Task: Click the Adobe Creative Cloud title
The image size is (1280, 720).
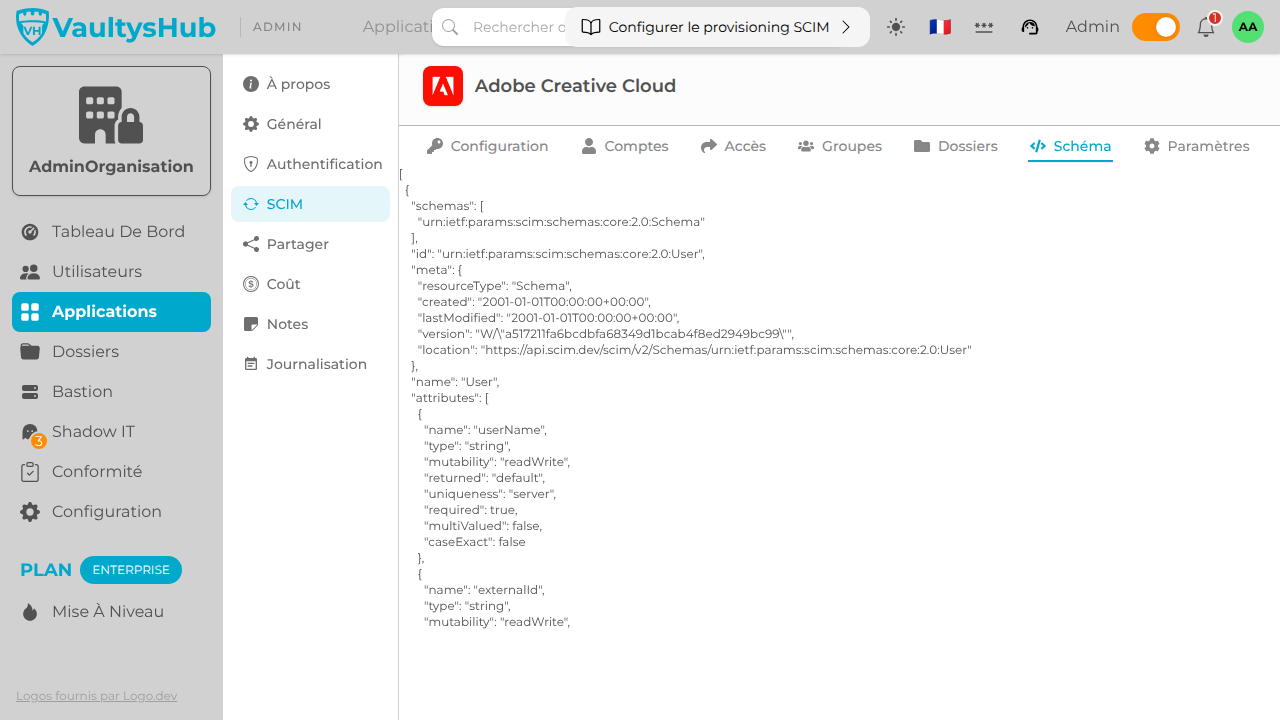Action: click(x=575, y=86)
